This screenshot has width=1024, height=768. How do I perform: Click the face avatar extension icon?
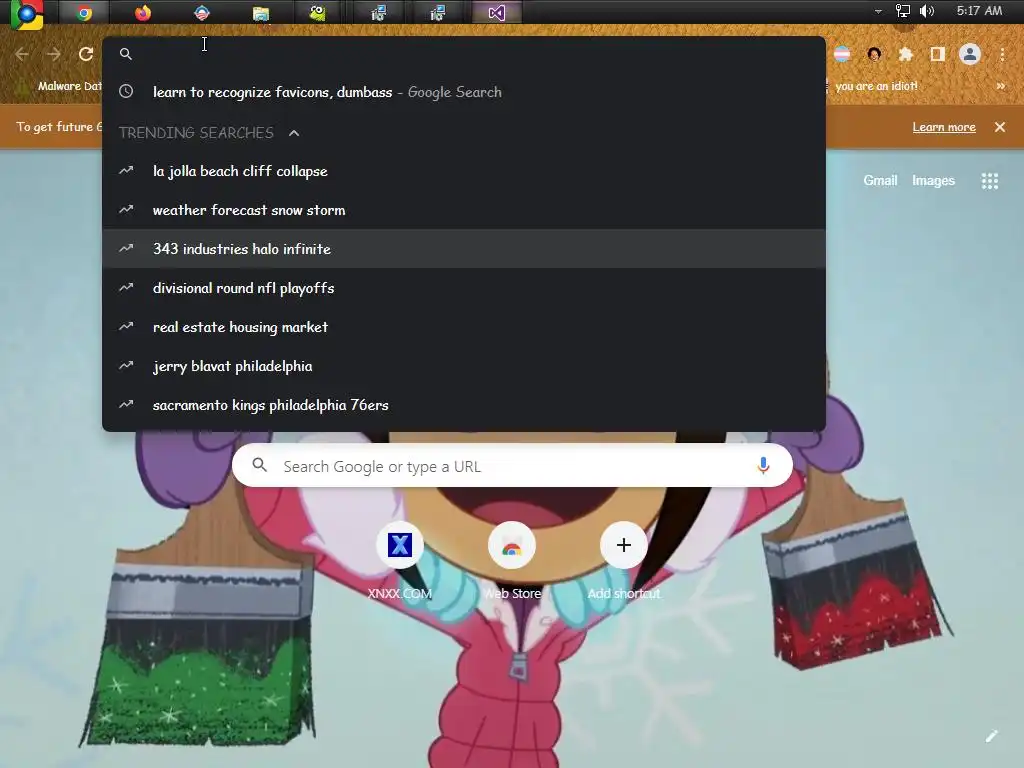click(x=874, y=54)
